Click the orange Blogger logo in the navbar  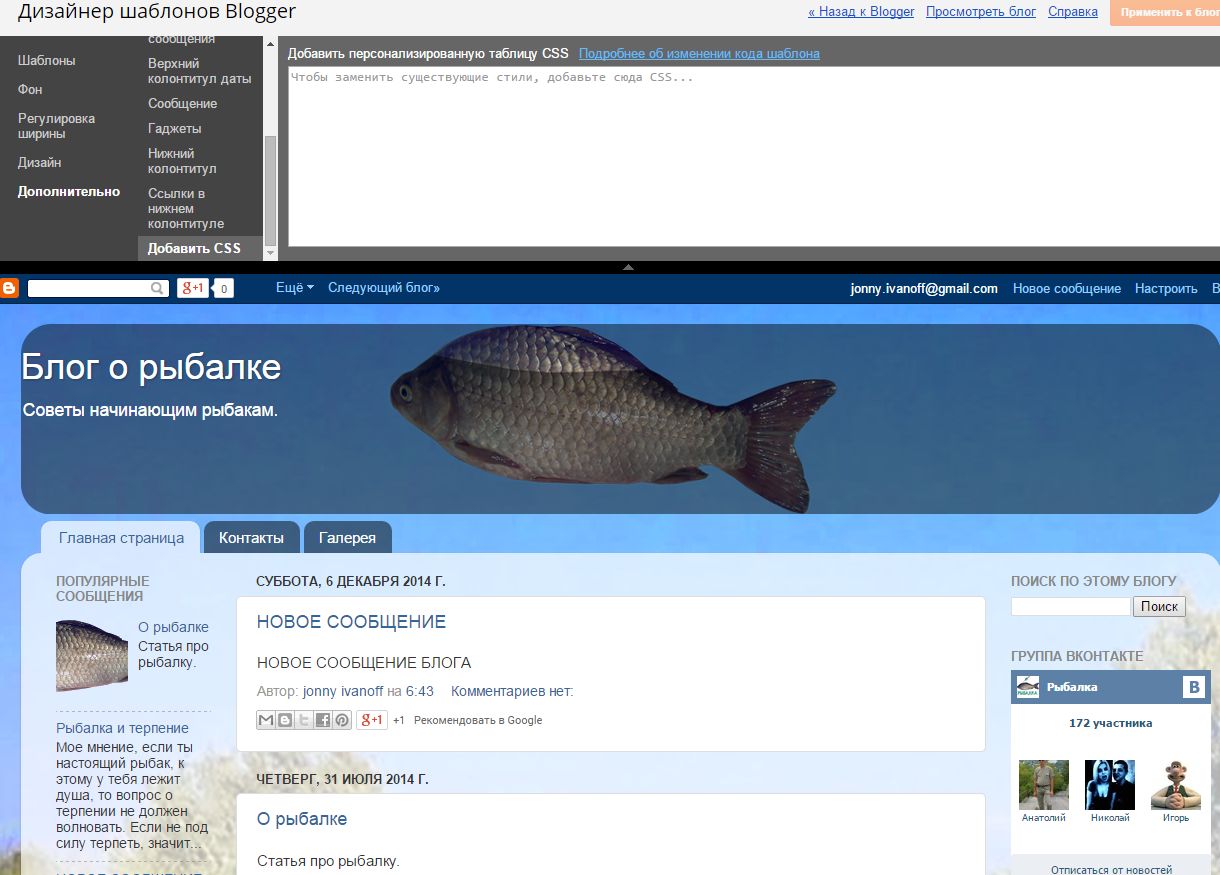[9, 288]
